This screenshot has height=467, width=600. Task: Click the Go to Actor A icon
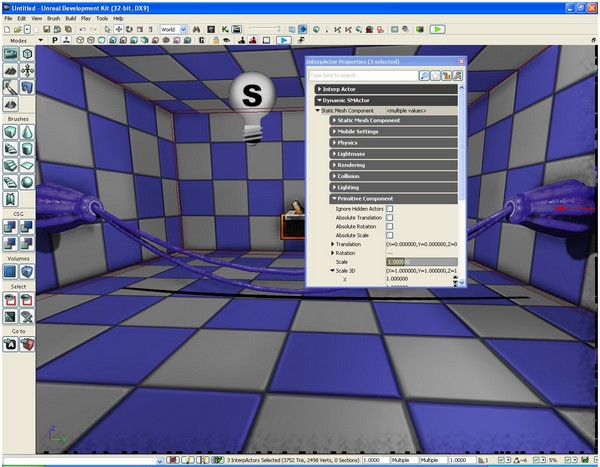pyautogui.click(x=10, y=345)
